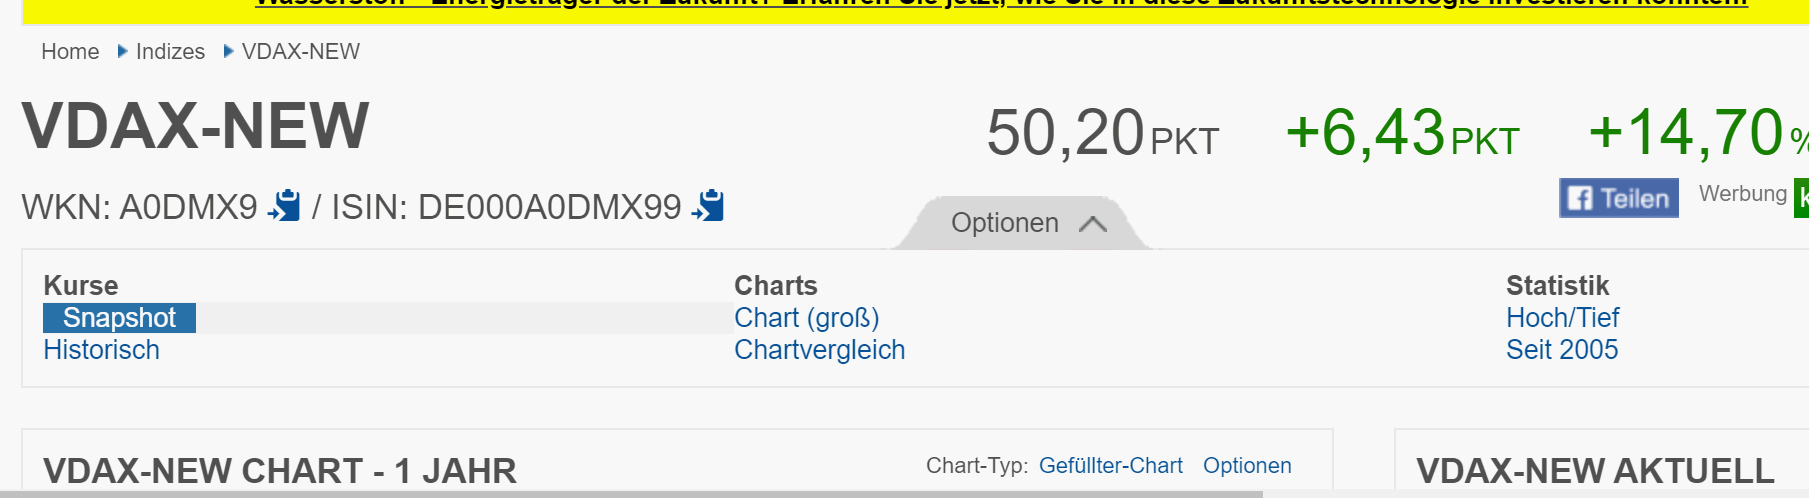This screenshot has width=1809, height=498.
Task: Copy the ISIN using its clipboard icon
Action: [x=708, y=206]
